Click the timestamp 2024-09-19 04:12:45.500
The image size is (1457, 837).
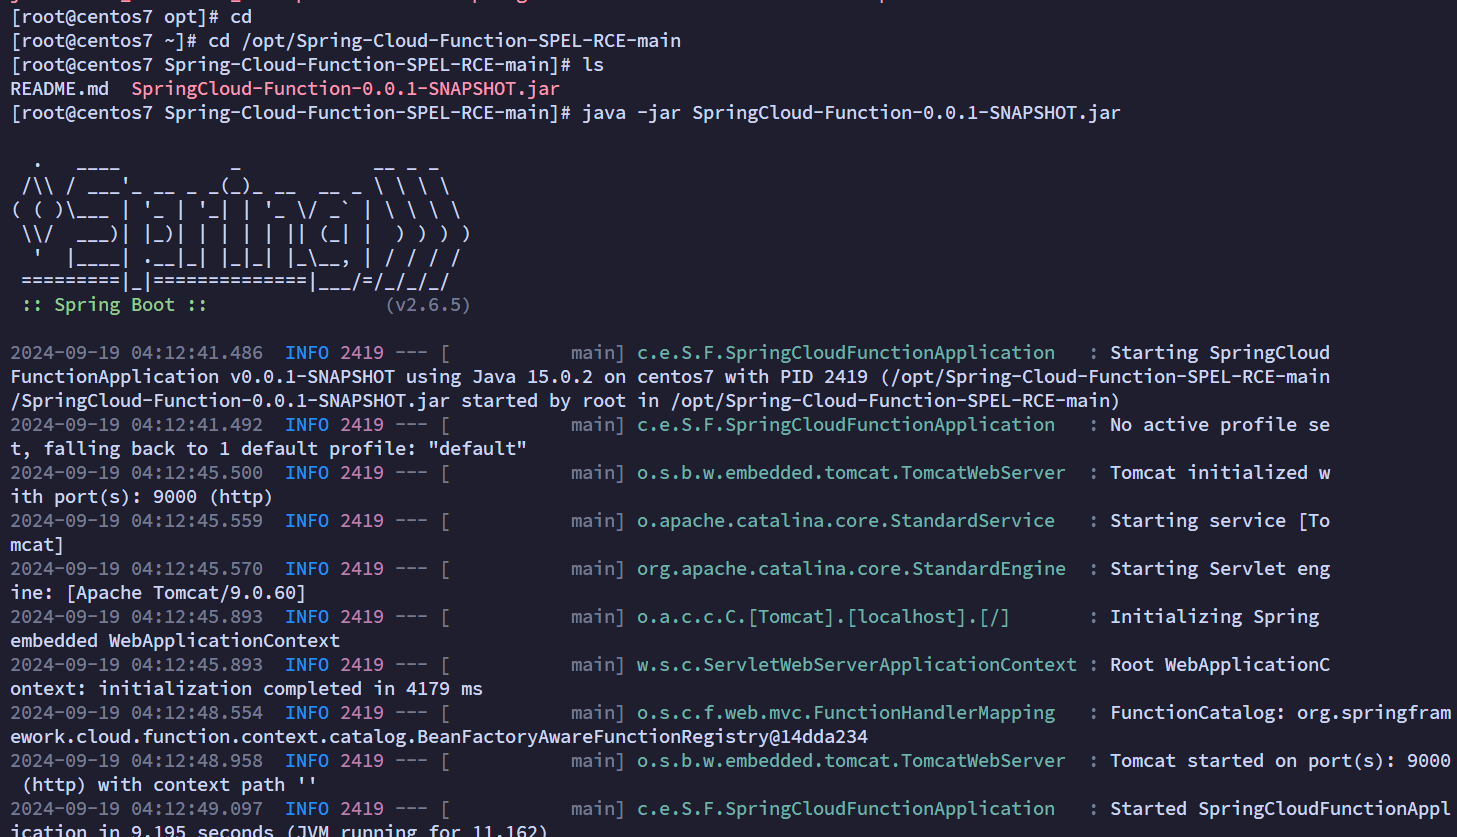[x=137, y=472]
